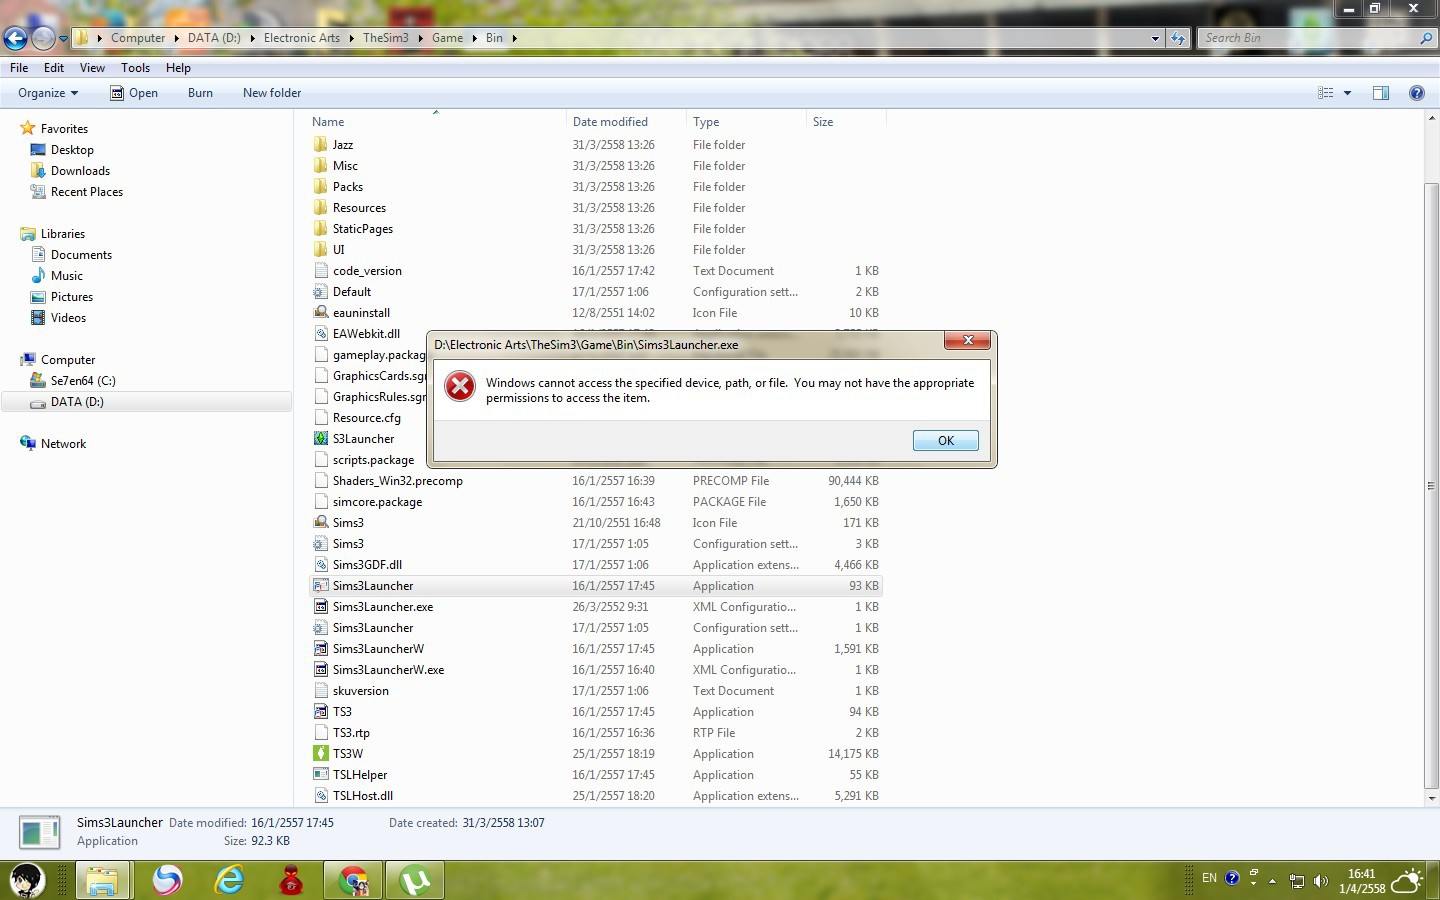The height and width of the screenshot is (900, 1440).
Task: Select Pictures under Libraries
Action: click(72, 297)
